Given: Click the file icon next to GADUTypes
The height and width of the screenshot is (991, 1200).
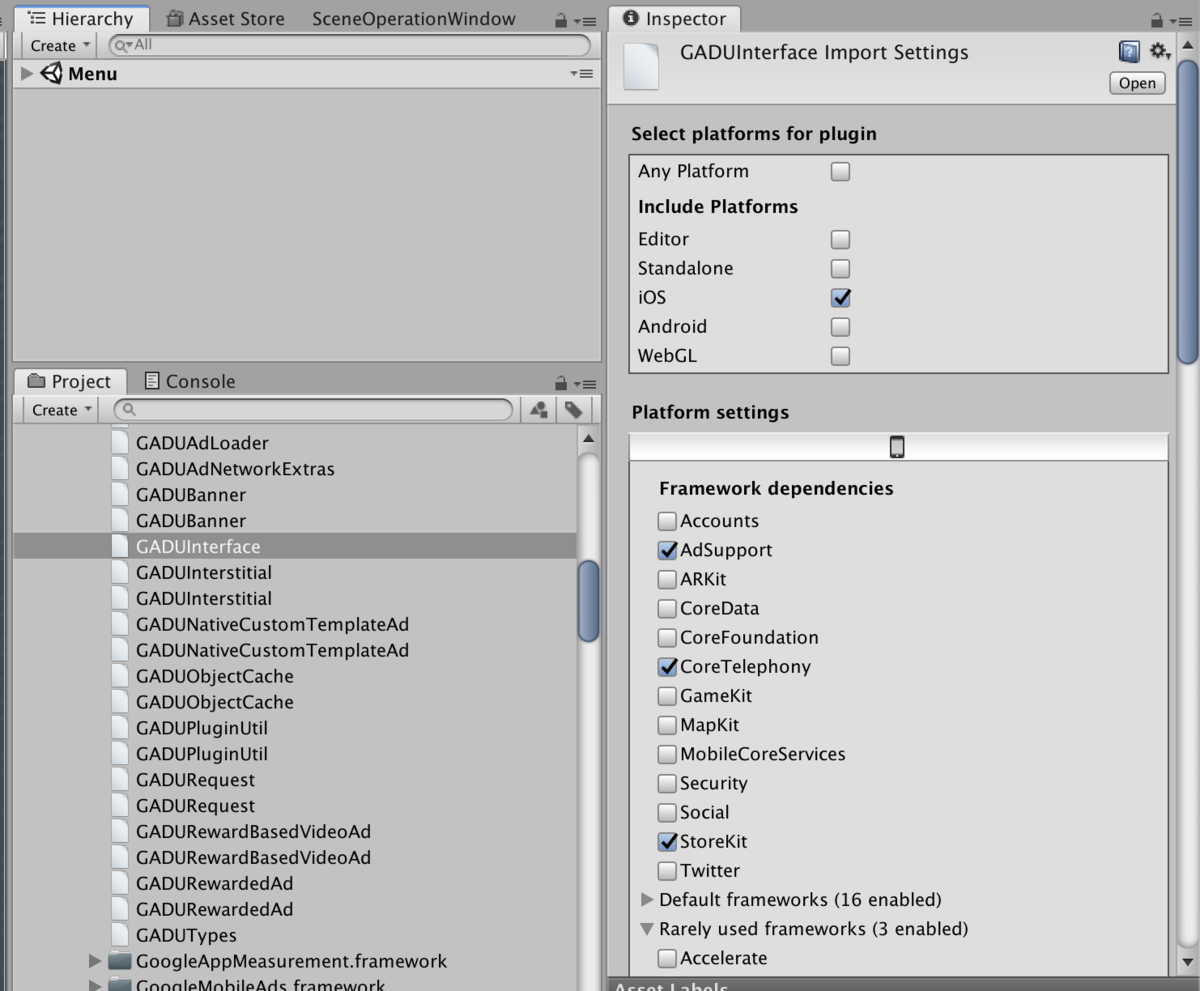Looking at the screenshot, I should tap(120, 935).
